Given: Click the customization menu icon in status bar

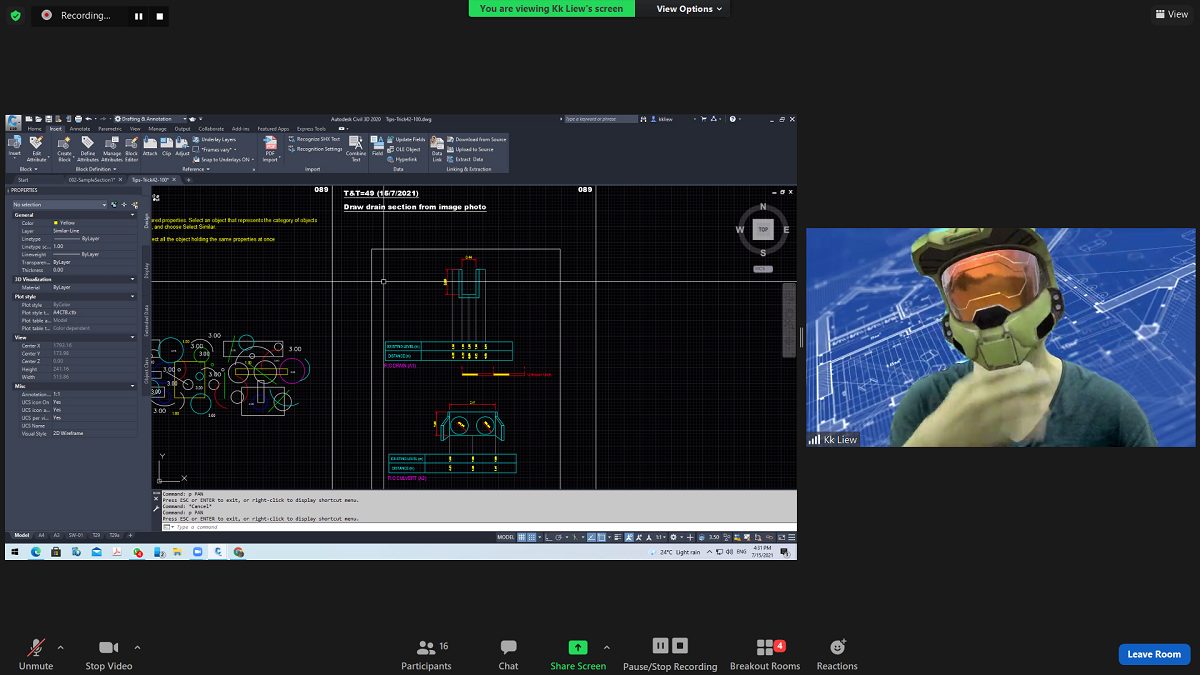Looking at the screenshot, I should [x=791, y=537].
